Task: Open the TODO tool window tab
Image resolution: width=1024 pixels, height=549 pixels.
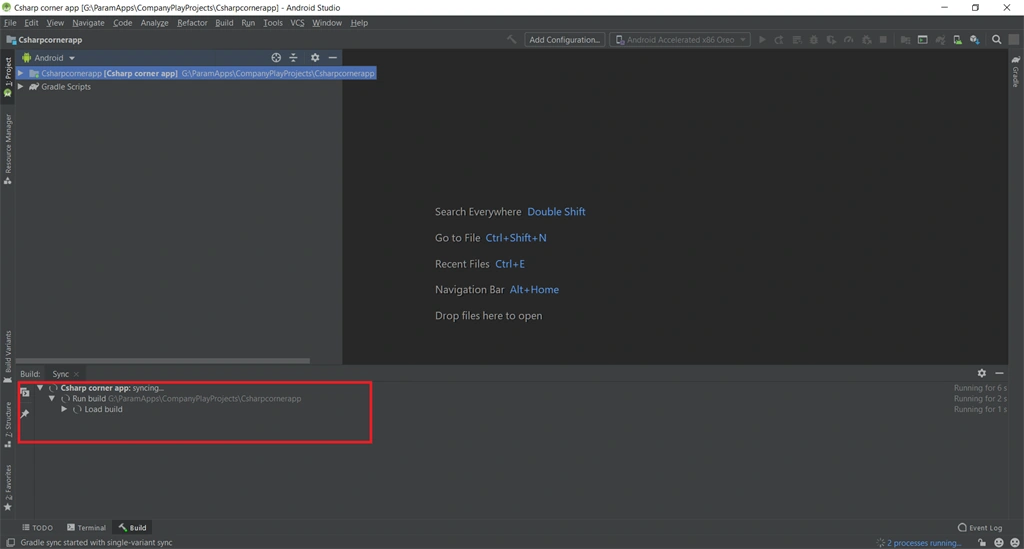Action: 37,527
